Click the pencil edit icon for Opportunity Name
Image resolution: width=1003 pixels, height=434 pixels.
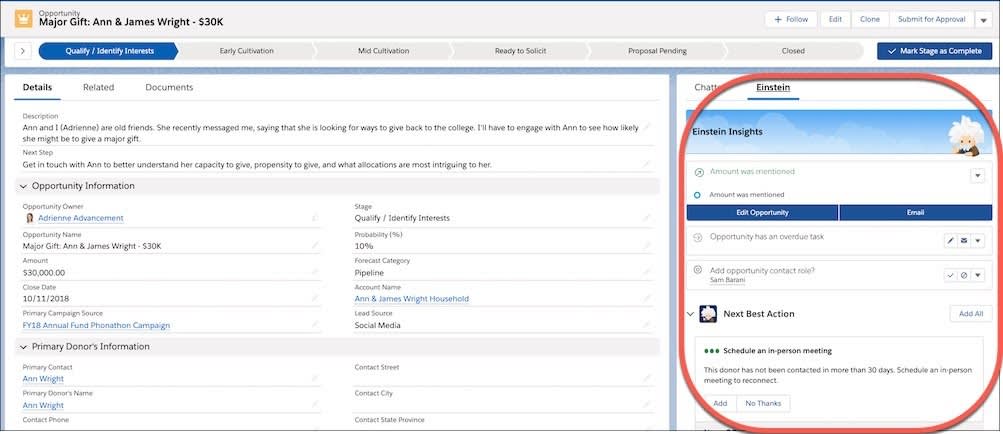[x=314, y=245]
